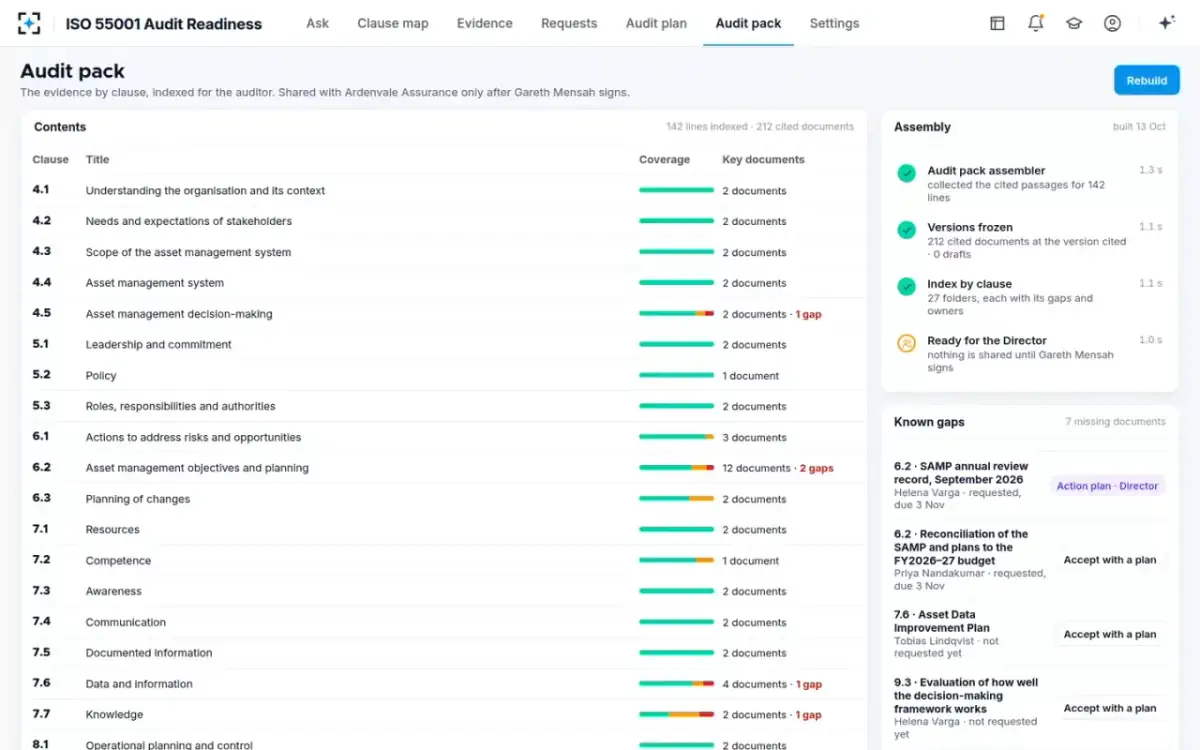The width and height of the screenshot is (1200, 750).
Task: Click the Ready for the Director icon
Action: coord(906,343)
